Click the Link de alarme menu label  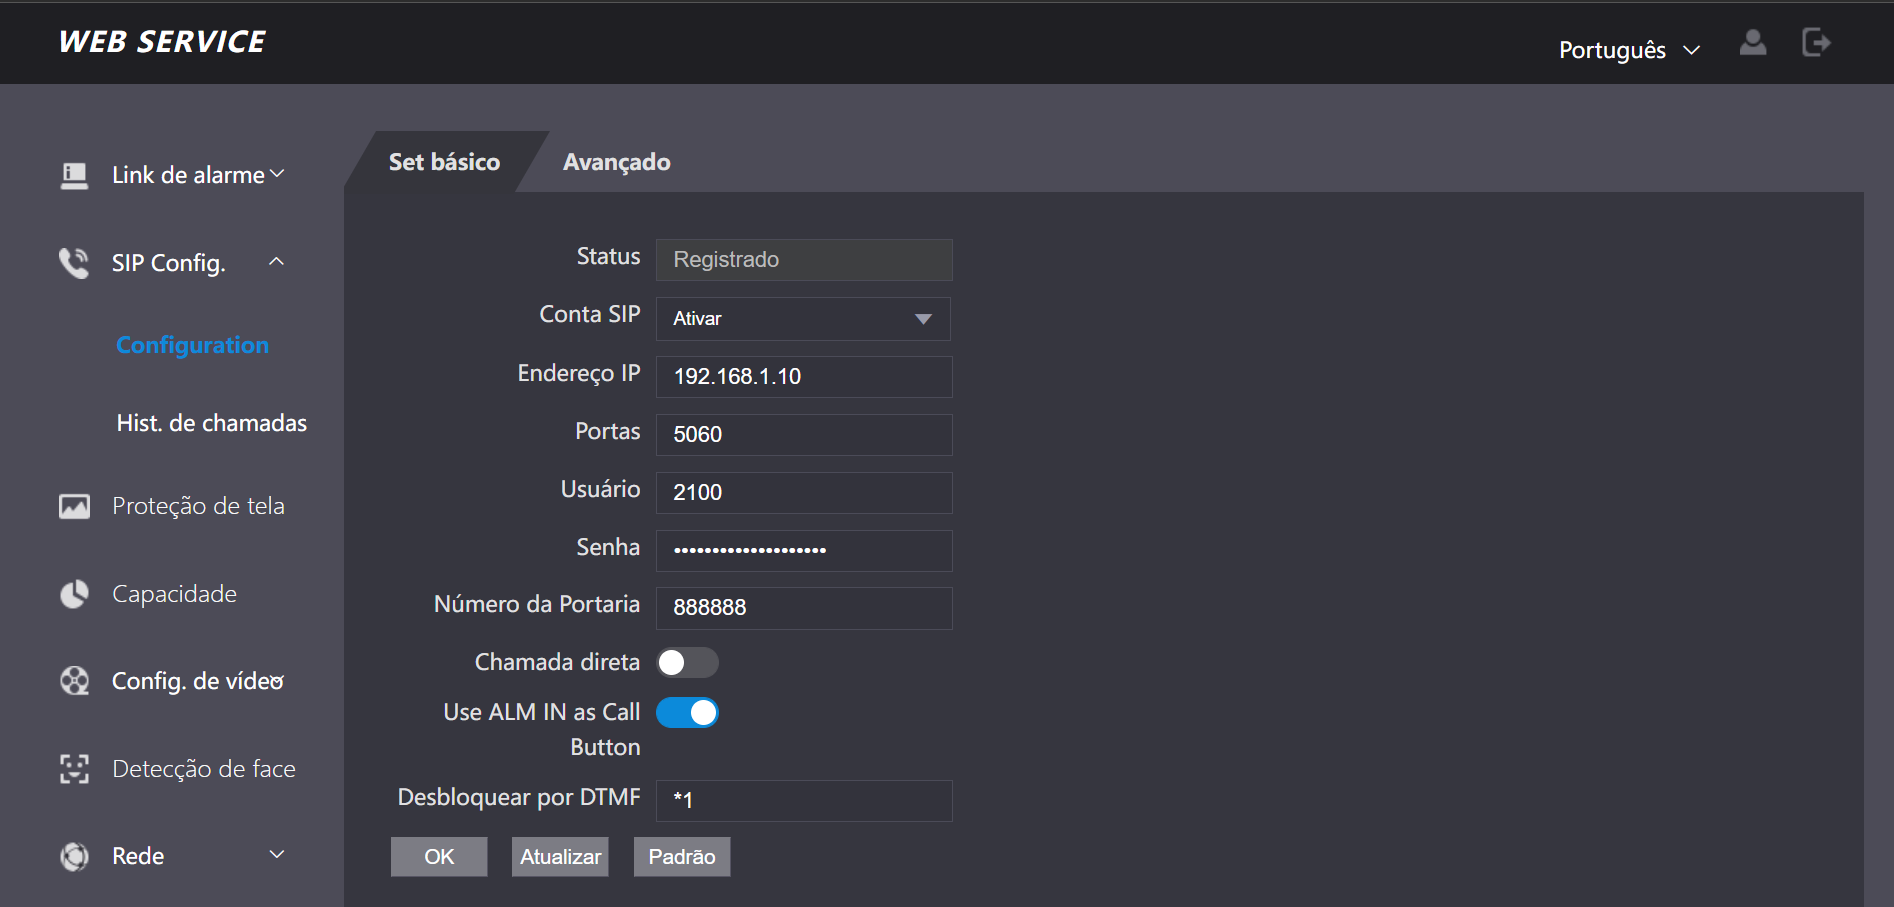point(188,175)
